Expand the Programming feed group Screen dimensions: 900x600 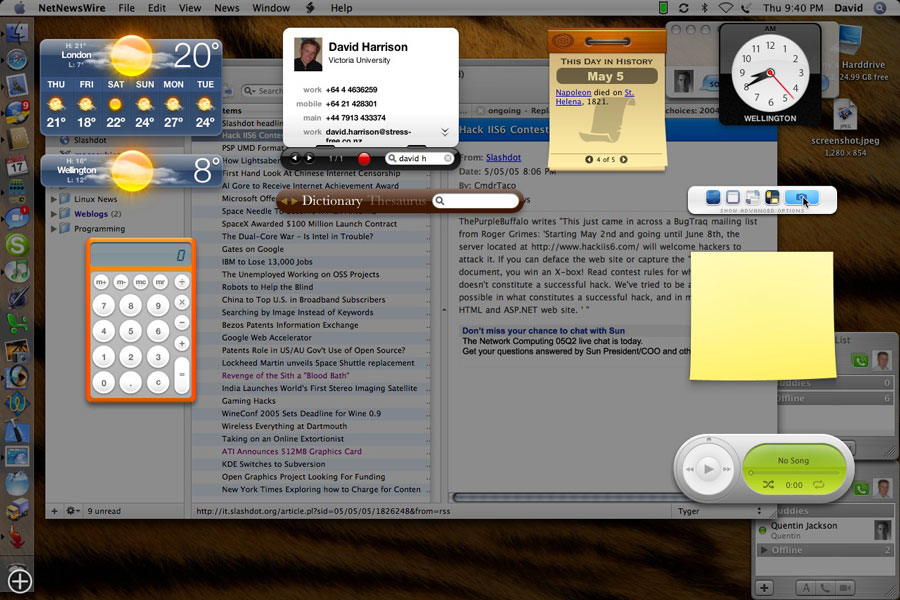54,229
